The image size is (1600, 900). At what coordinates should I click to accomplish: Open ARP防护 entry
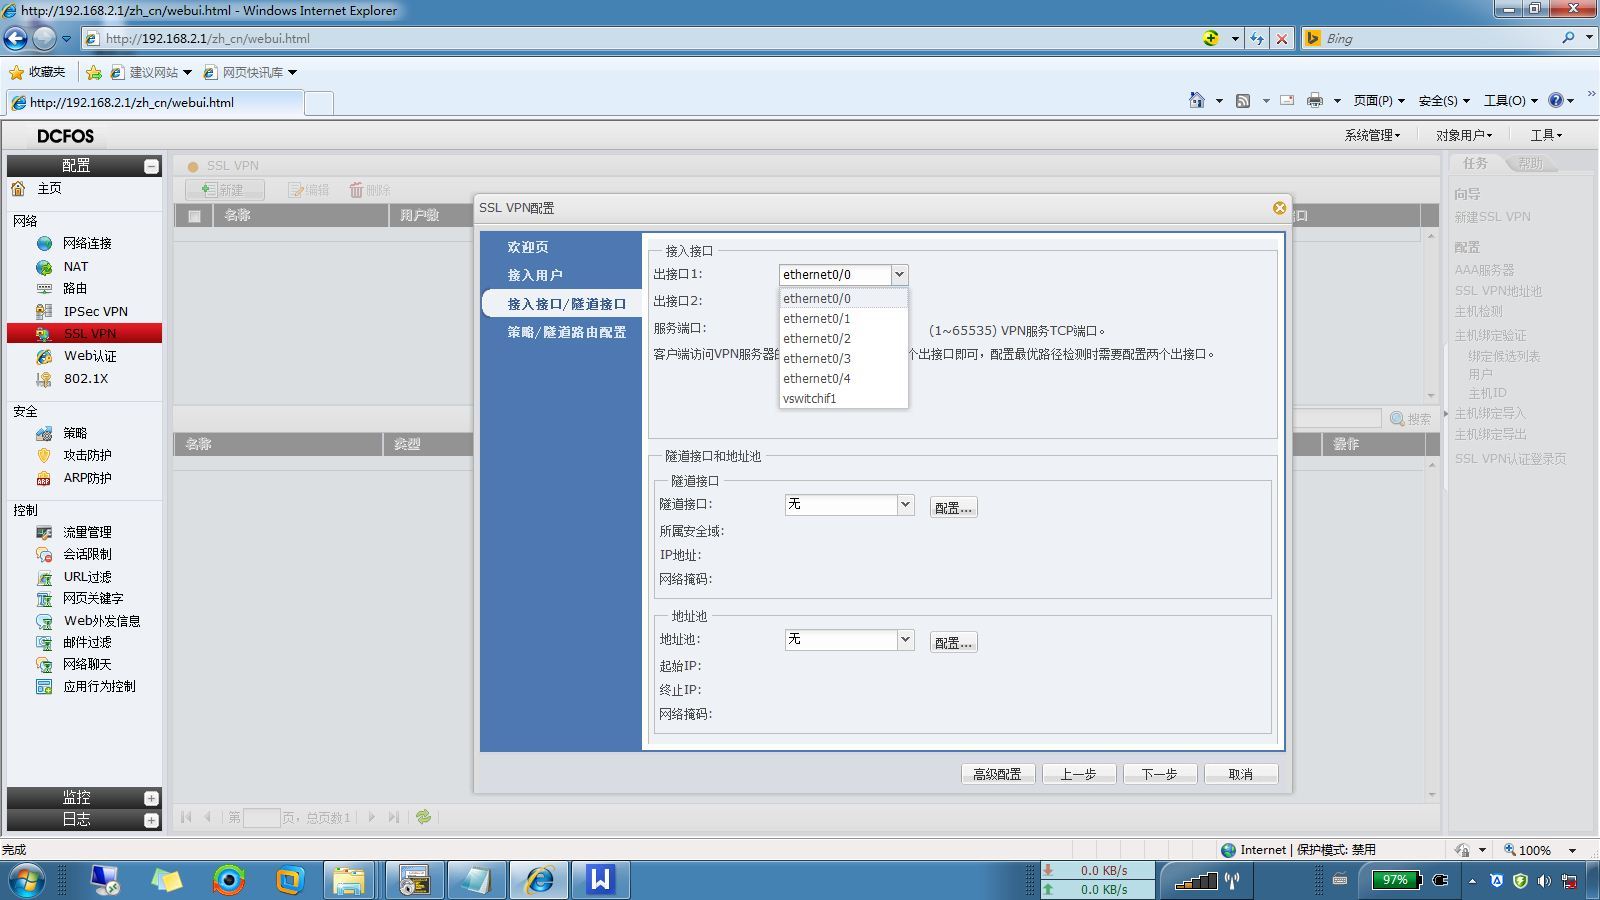point(87,478)
